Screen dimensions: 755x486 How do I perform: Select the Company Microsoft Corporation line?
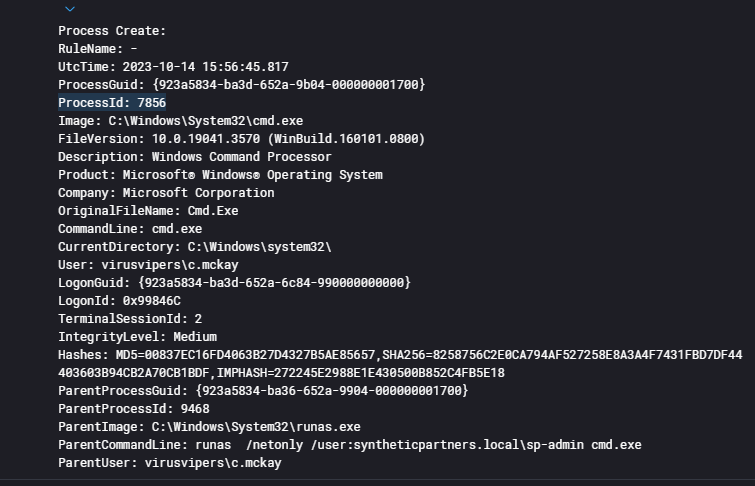(x=166, y=193)
